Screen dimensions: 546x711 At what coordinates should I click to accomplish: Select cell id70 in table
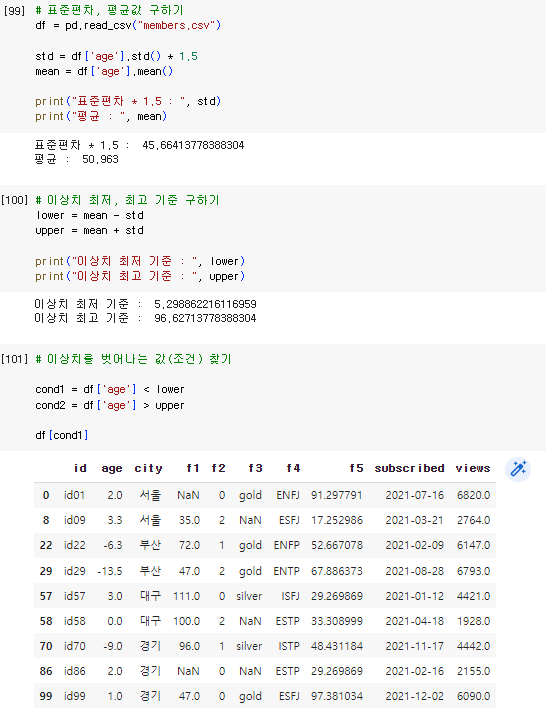[74, 646]
